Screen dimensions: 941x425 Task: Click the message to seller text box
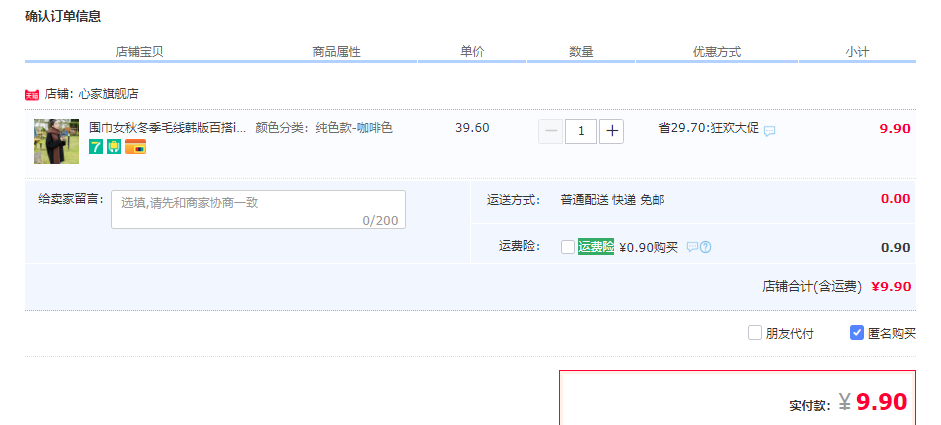pos(258,209)
